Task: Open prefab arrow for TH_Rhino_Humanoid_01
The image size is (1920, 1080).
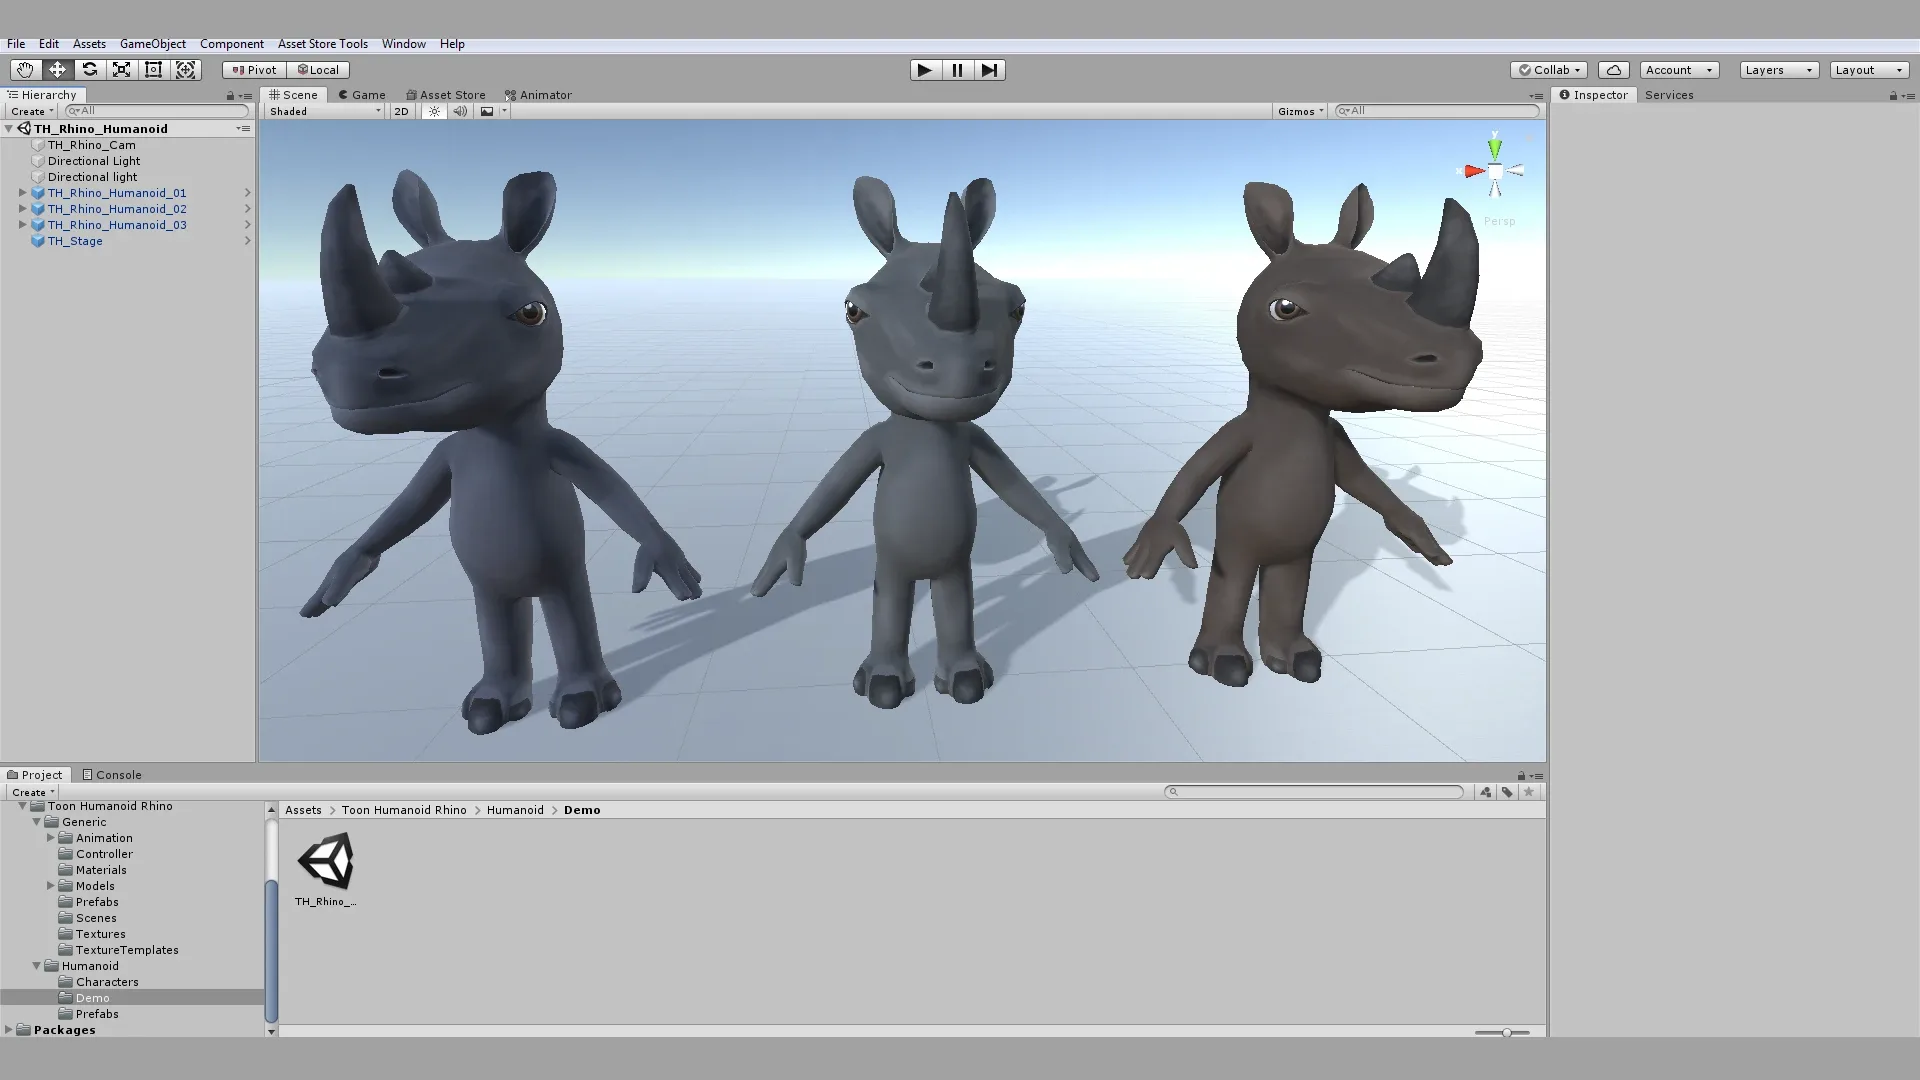Action: [247, 193]
